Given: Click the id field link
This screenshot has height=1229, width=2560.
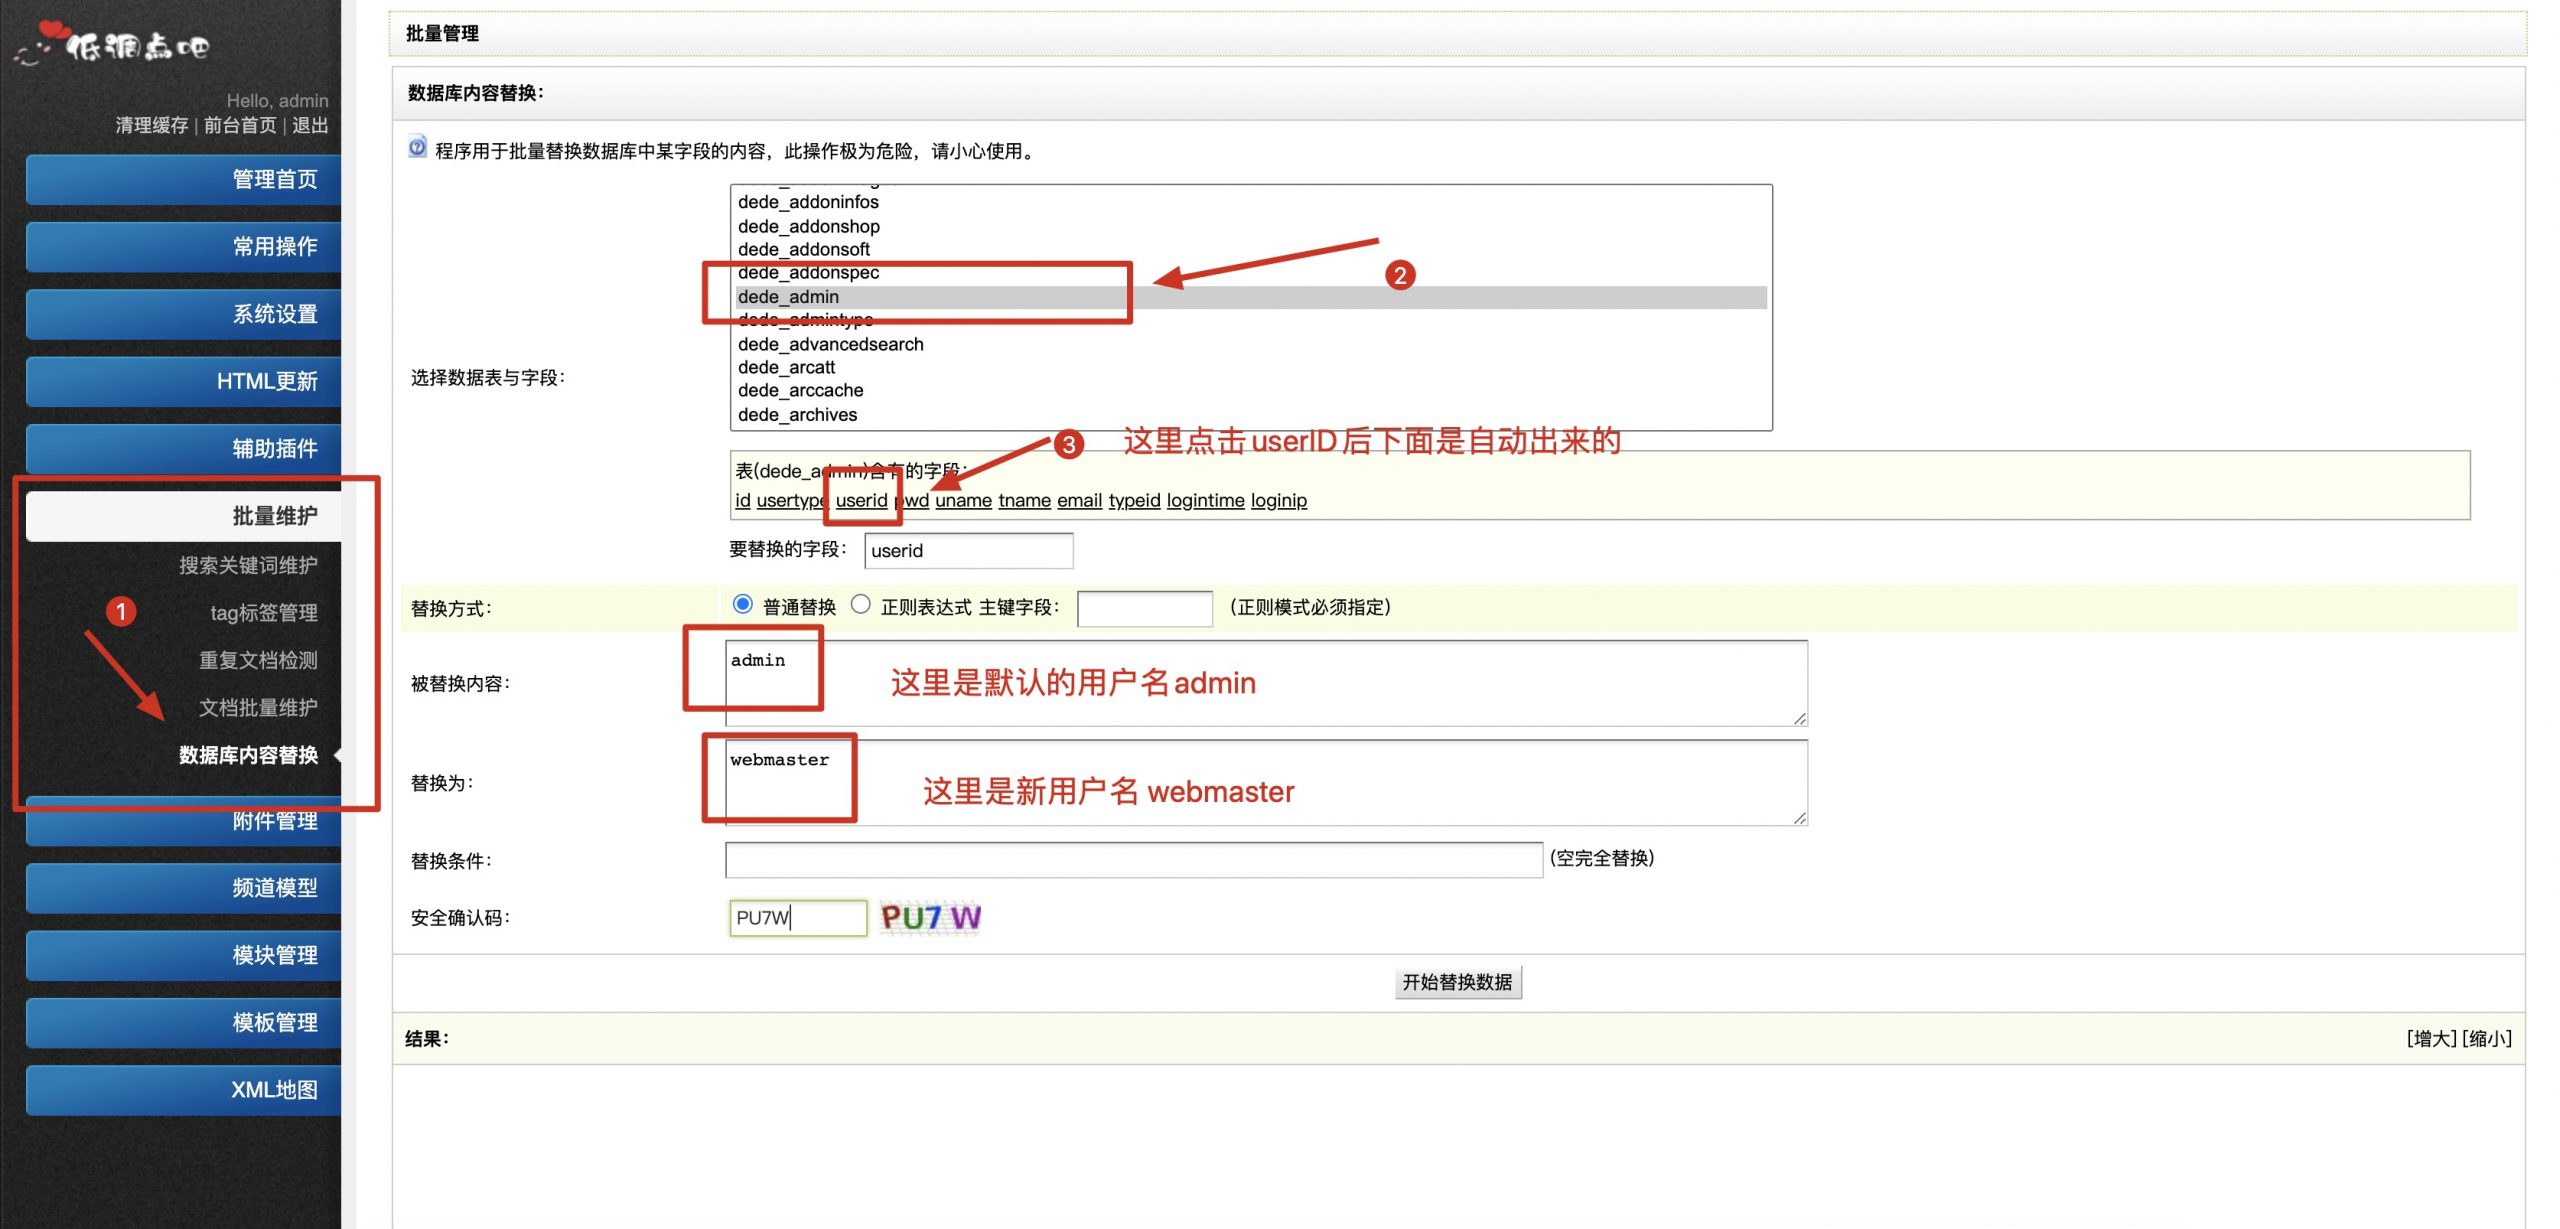Looking at the screenshot, I should point(743,500).
